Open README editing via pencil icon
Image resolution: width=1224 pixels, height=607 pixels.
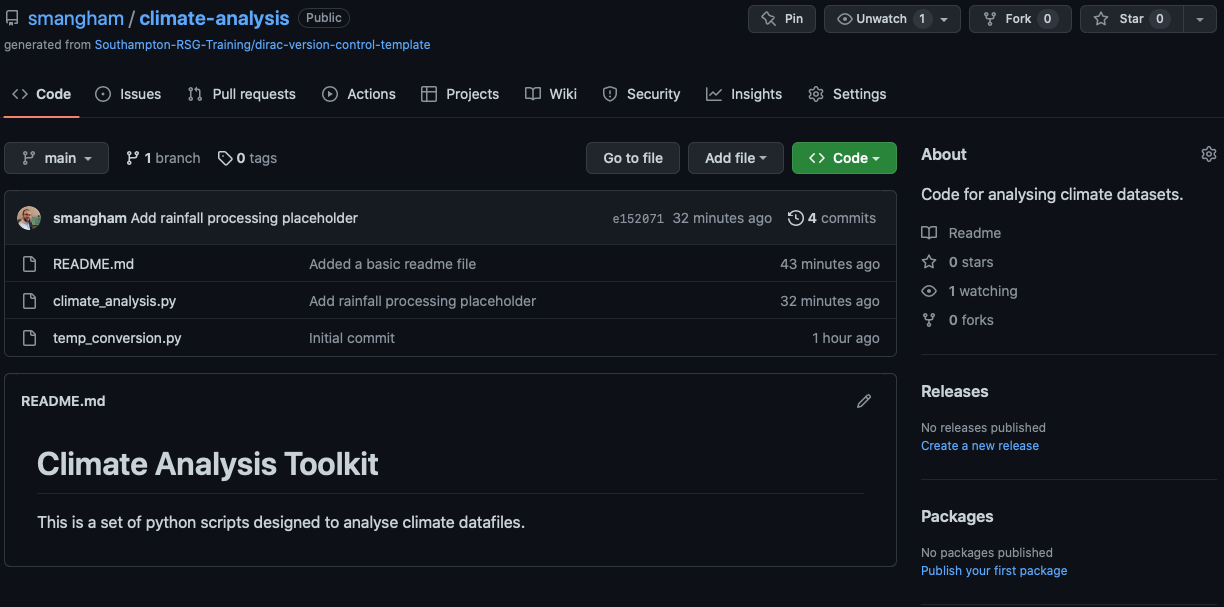tap(864, 400)
